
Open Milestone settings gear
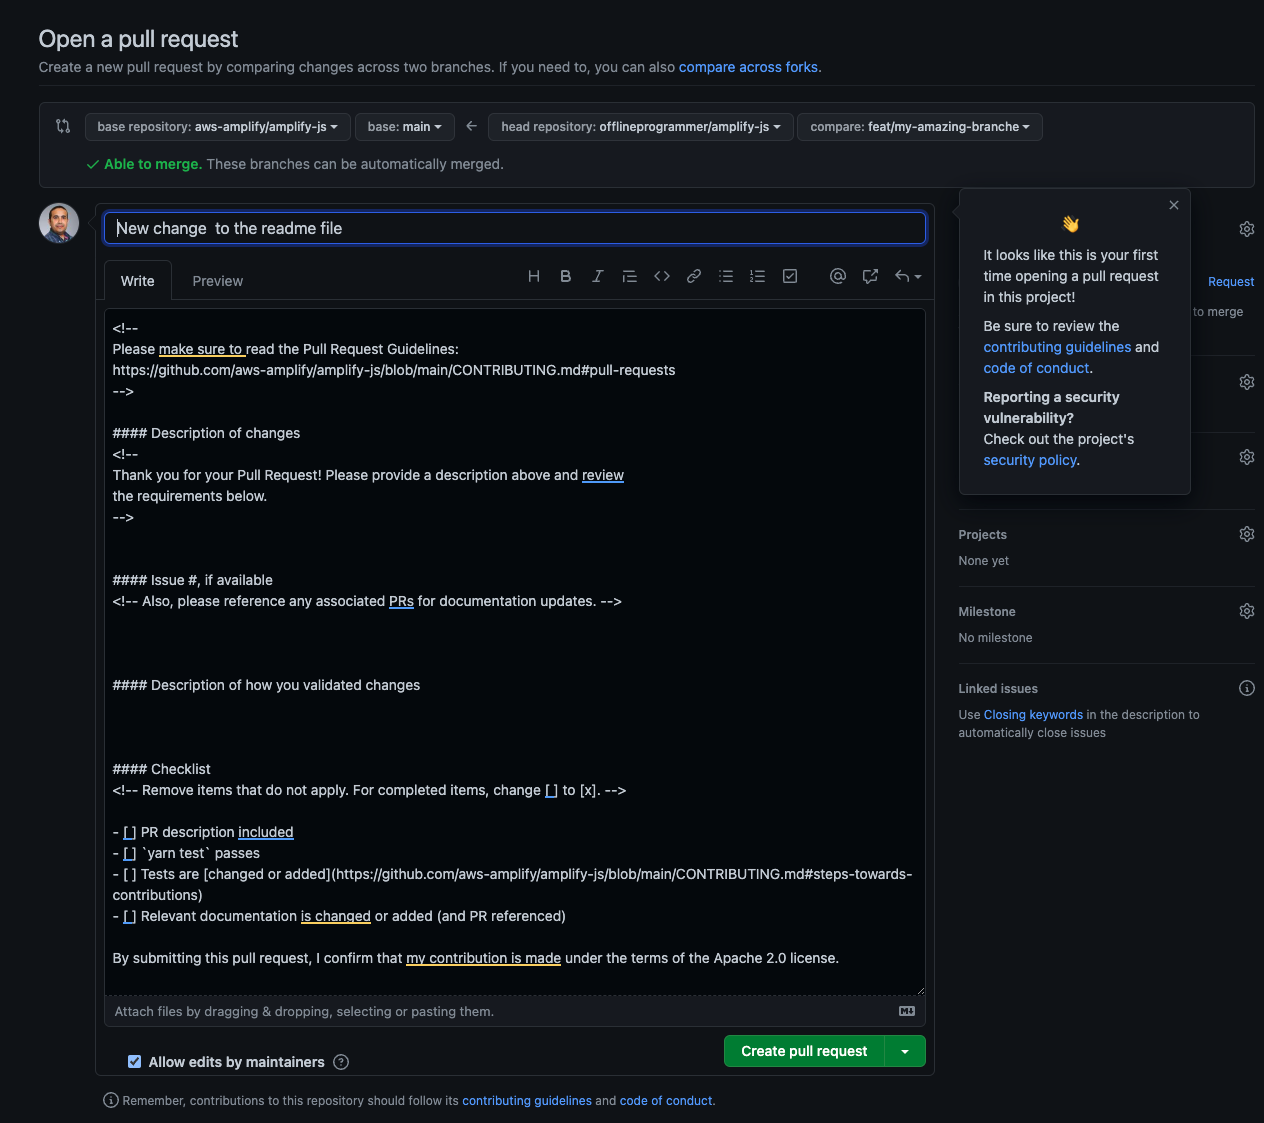(x=1247, y=611)
